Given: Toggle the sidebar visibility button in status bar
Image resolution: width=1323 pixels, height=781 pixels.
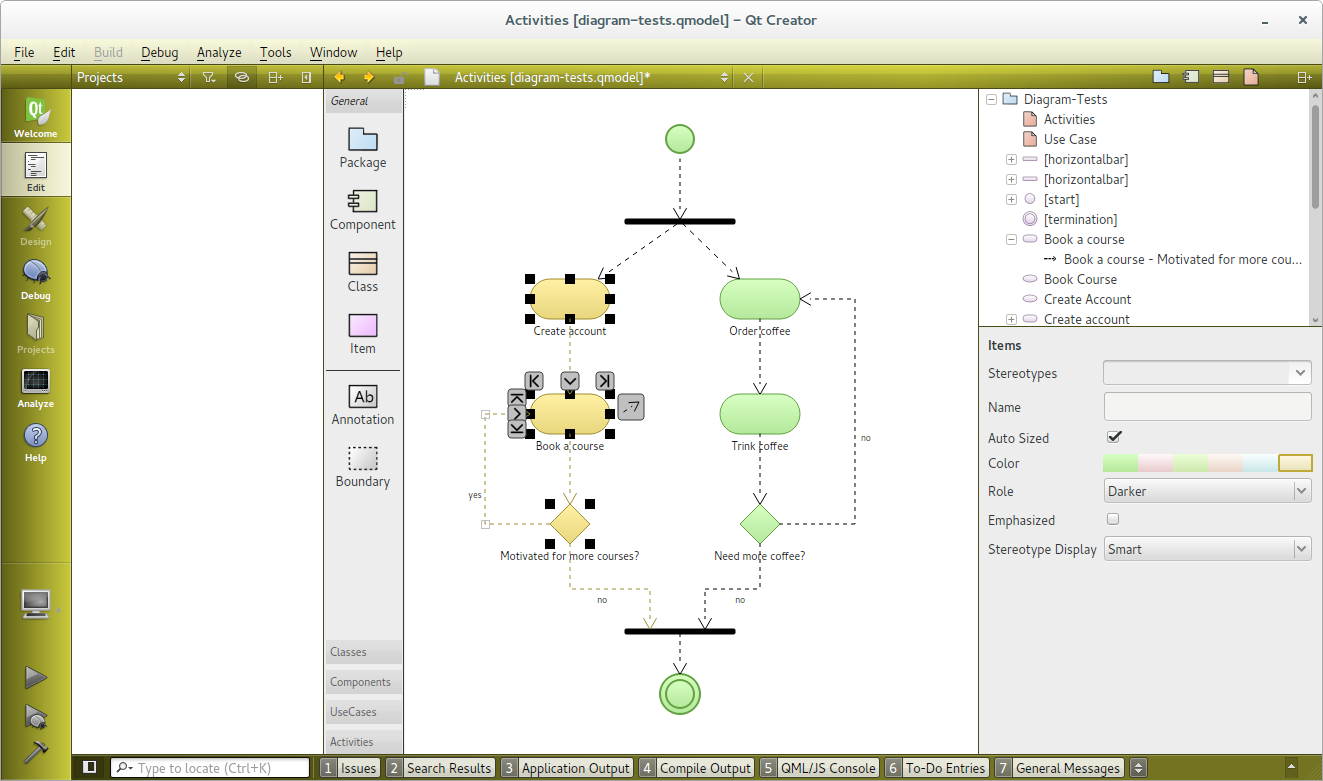Looking at the screenshot, I should [90, 767].
